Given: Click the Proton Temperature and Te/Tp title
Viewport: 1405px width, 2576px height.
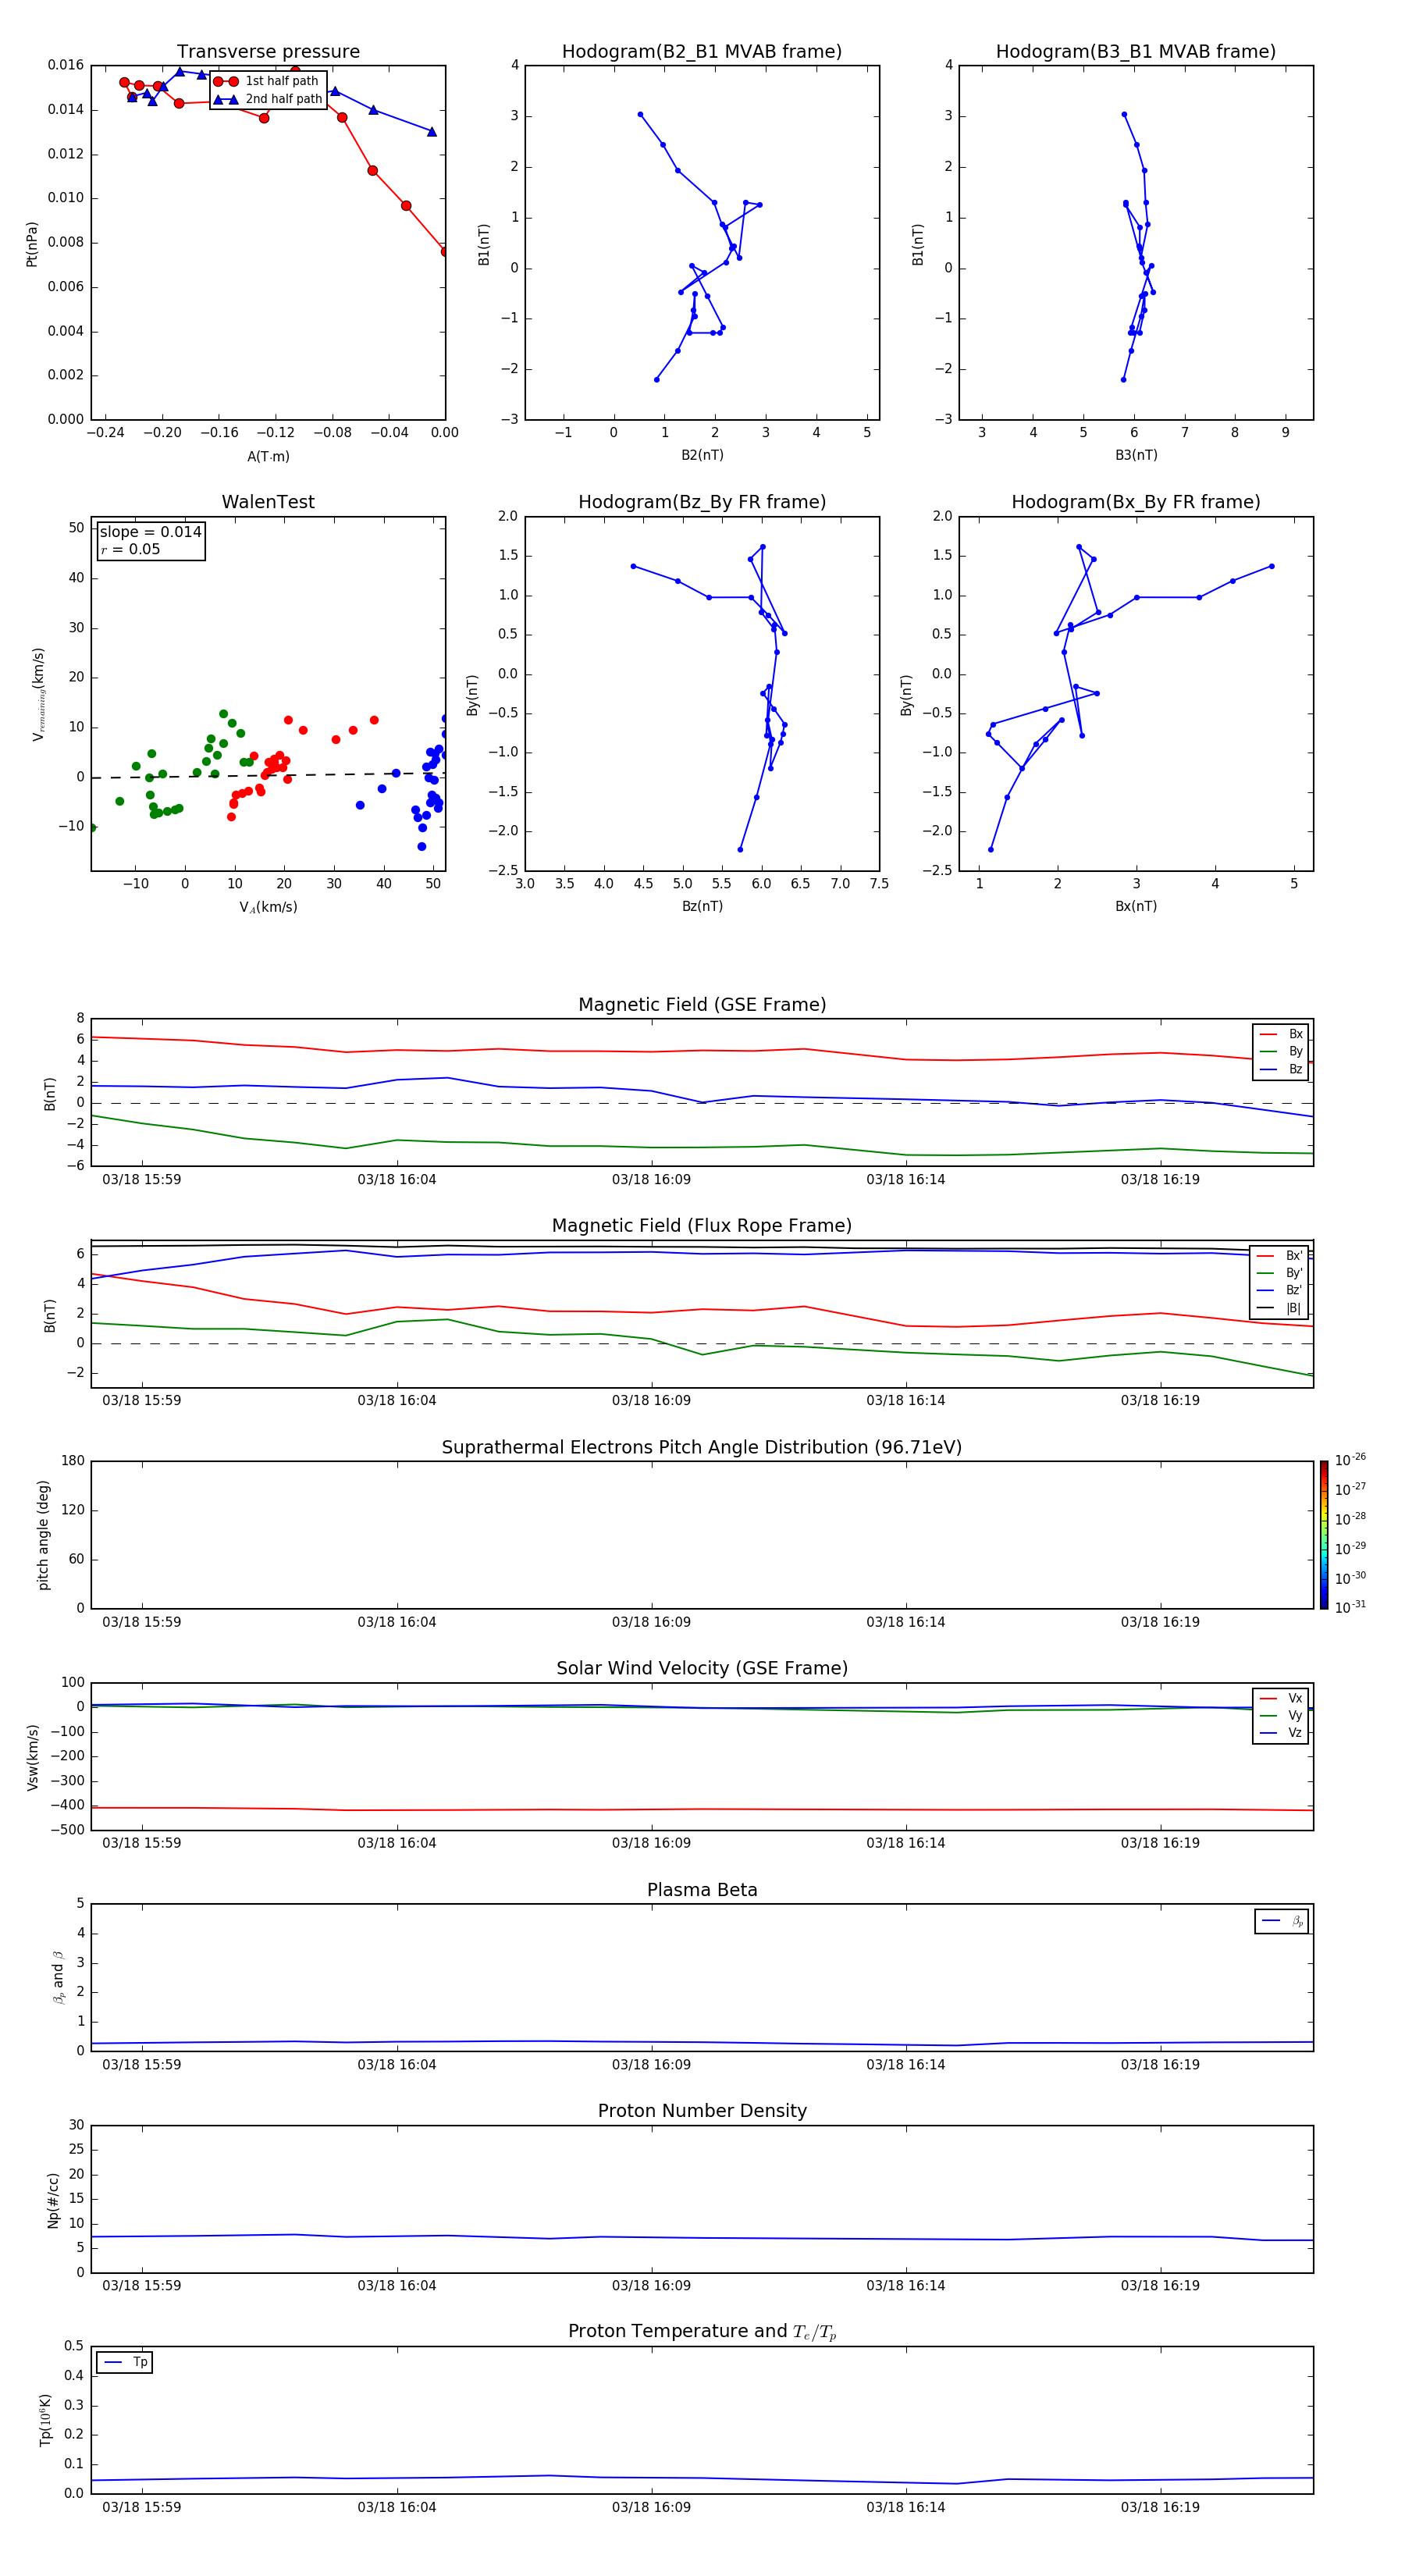Looking at the screenshot, I should tap(702, 2332).
